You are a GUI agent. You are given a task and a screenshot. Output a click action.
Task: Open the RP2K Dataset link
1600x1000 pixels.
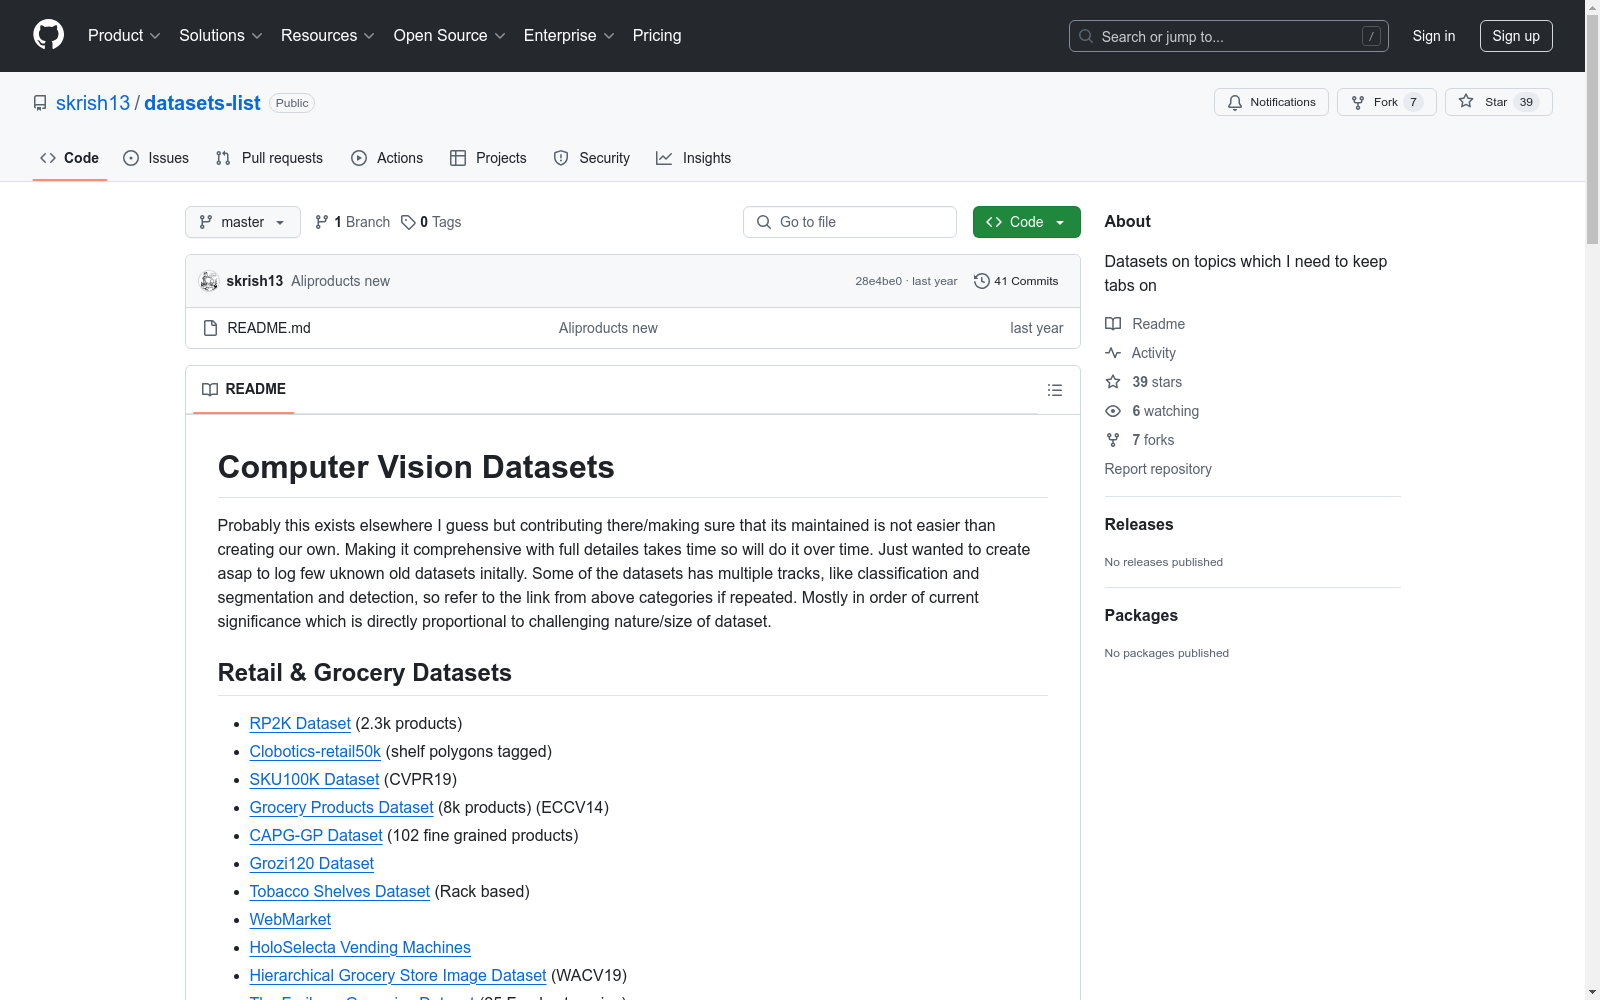click(300, 723)
